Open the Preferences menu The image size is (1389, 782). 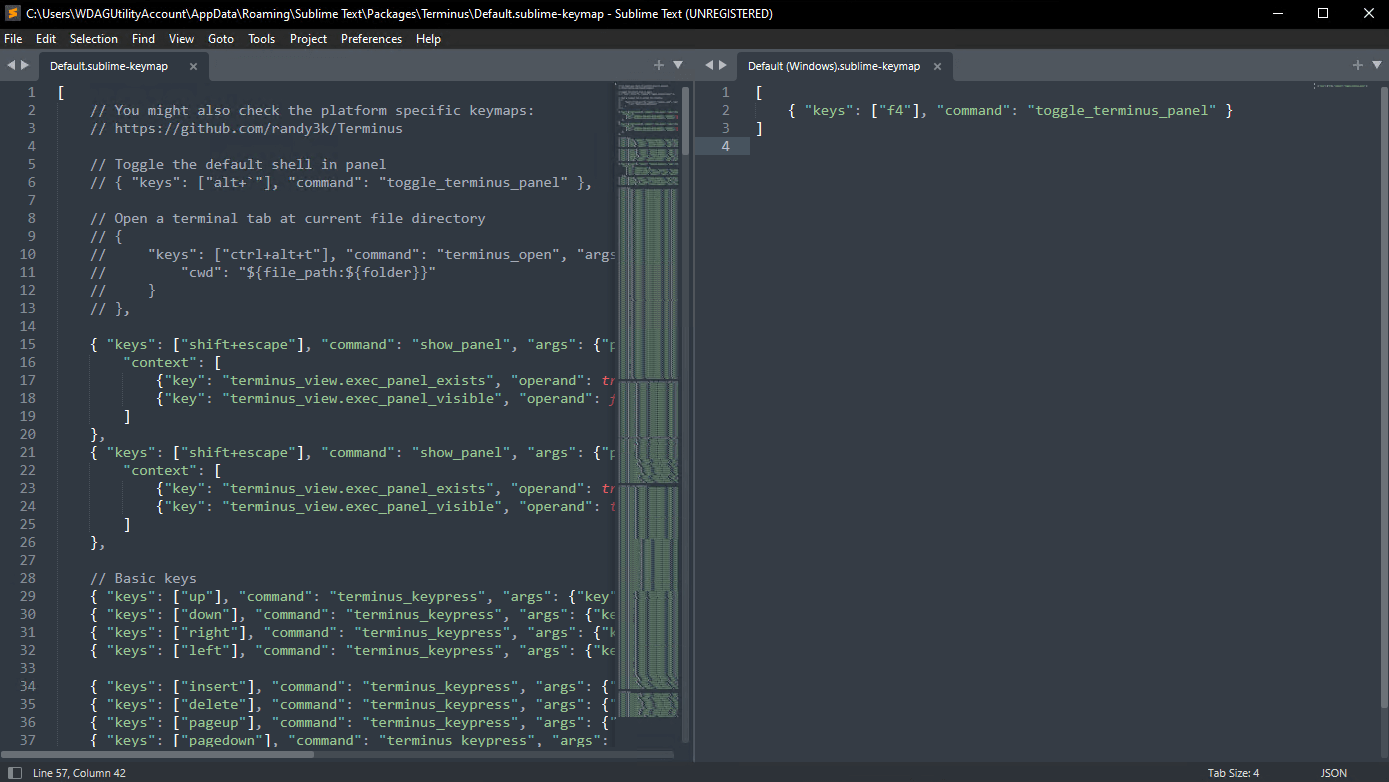point(371,39)
